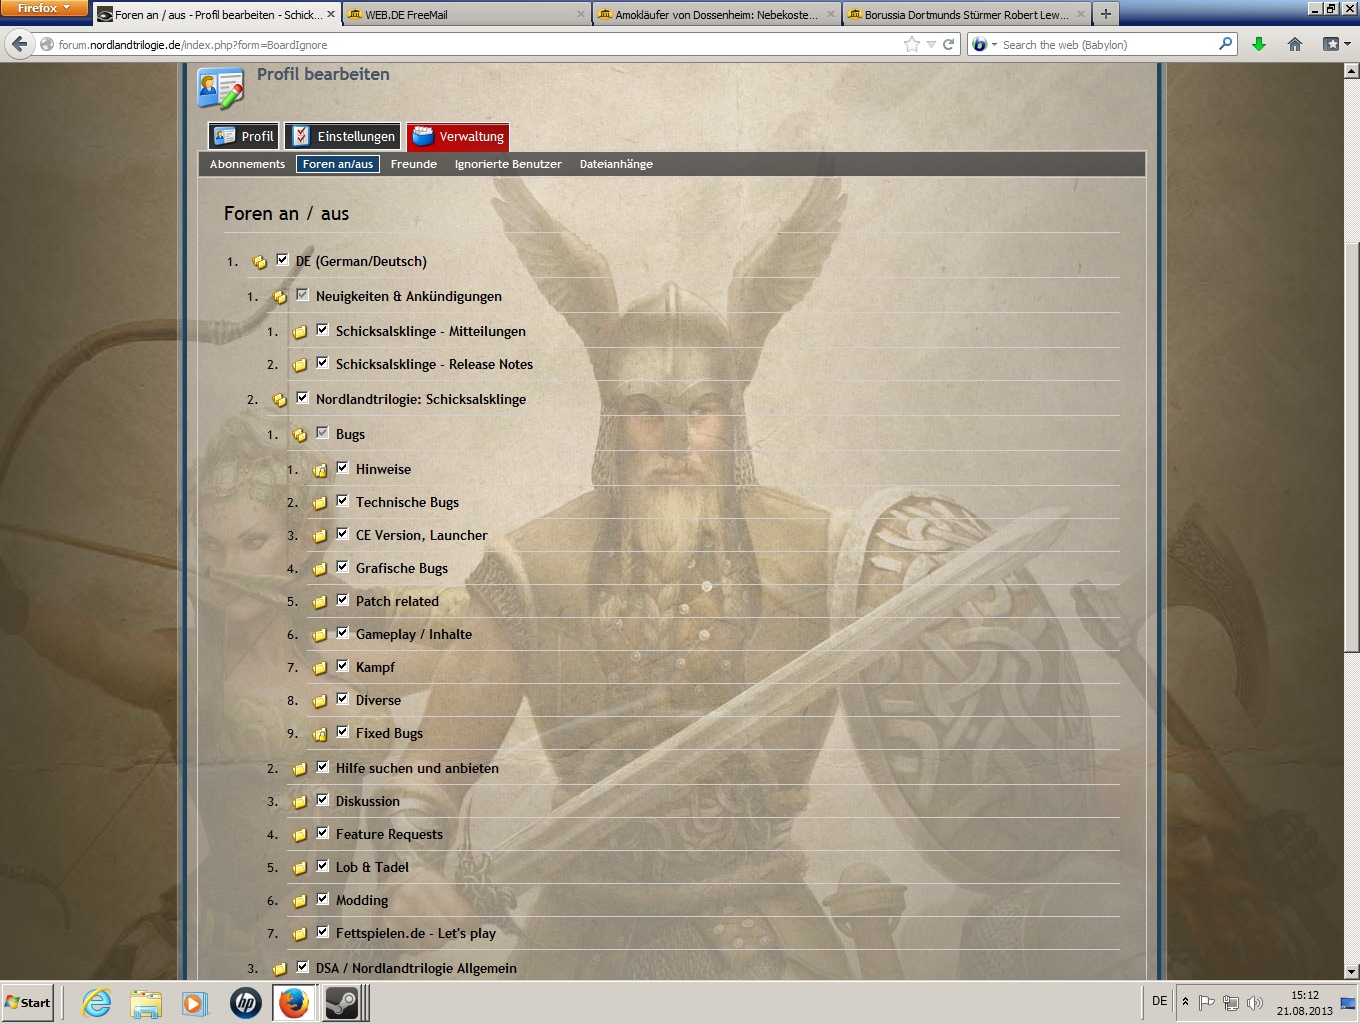Focus the address bar URL field
1360x1024 pixels.
478,44
